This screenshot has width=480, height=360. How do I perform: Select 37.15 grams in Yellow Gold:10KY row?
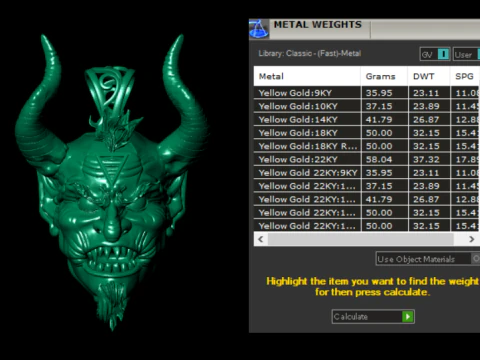click(x=385, y=106)
